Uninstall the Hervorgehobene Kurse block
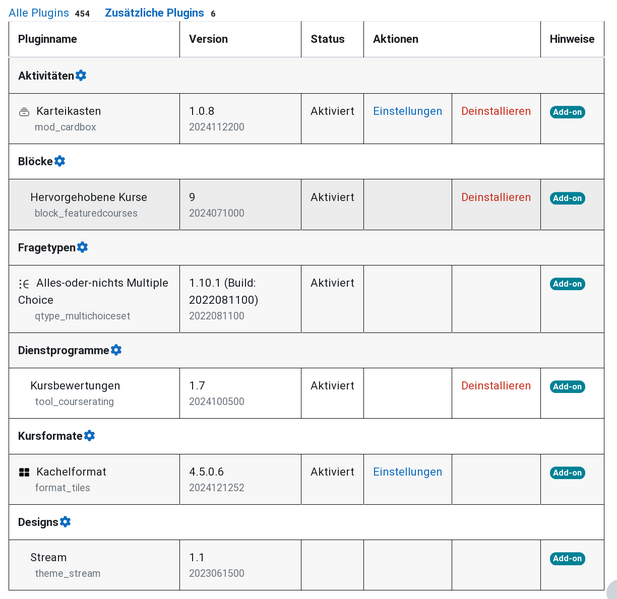The image size is (617, 599). pyautogui.click(x=496, y=197)
